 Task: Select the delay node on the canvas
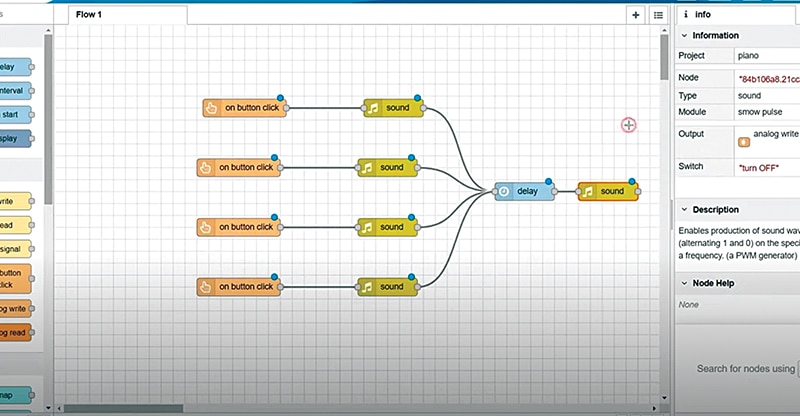click(x=524, y=191)
